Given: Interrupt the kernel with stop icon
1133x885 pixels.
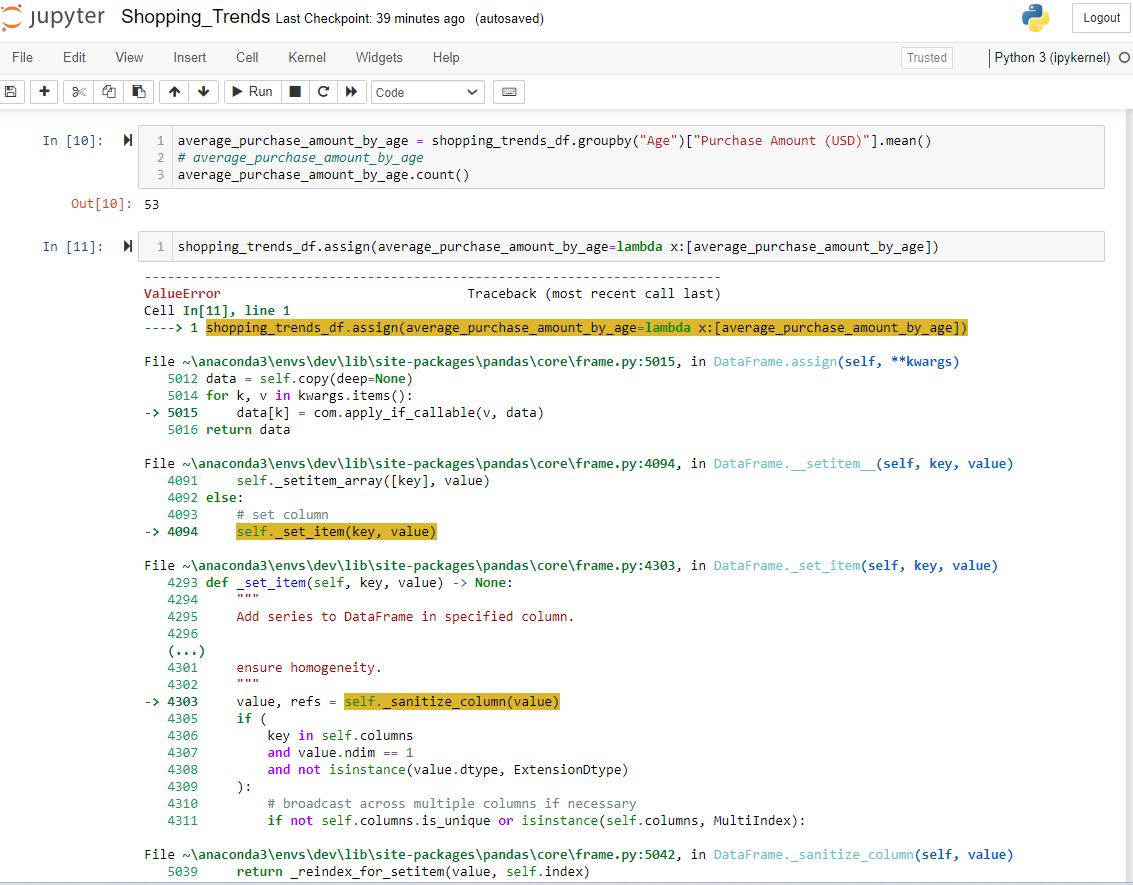Looking at the screenshot, I should point(295,92).
